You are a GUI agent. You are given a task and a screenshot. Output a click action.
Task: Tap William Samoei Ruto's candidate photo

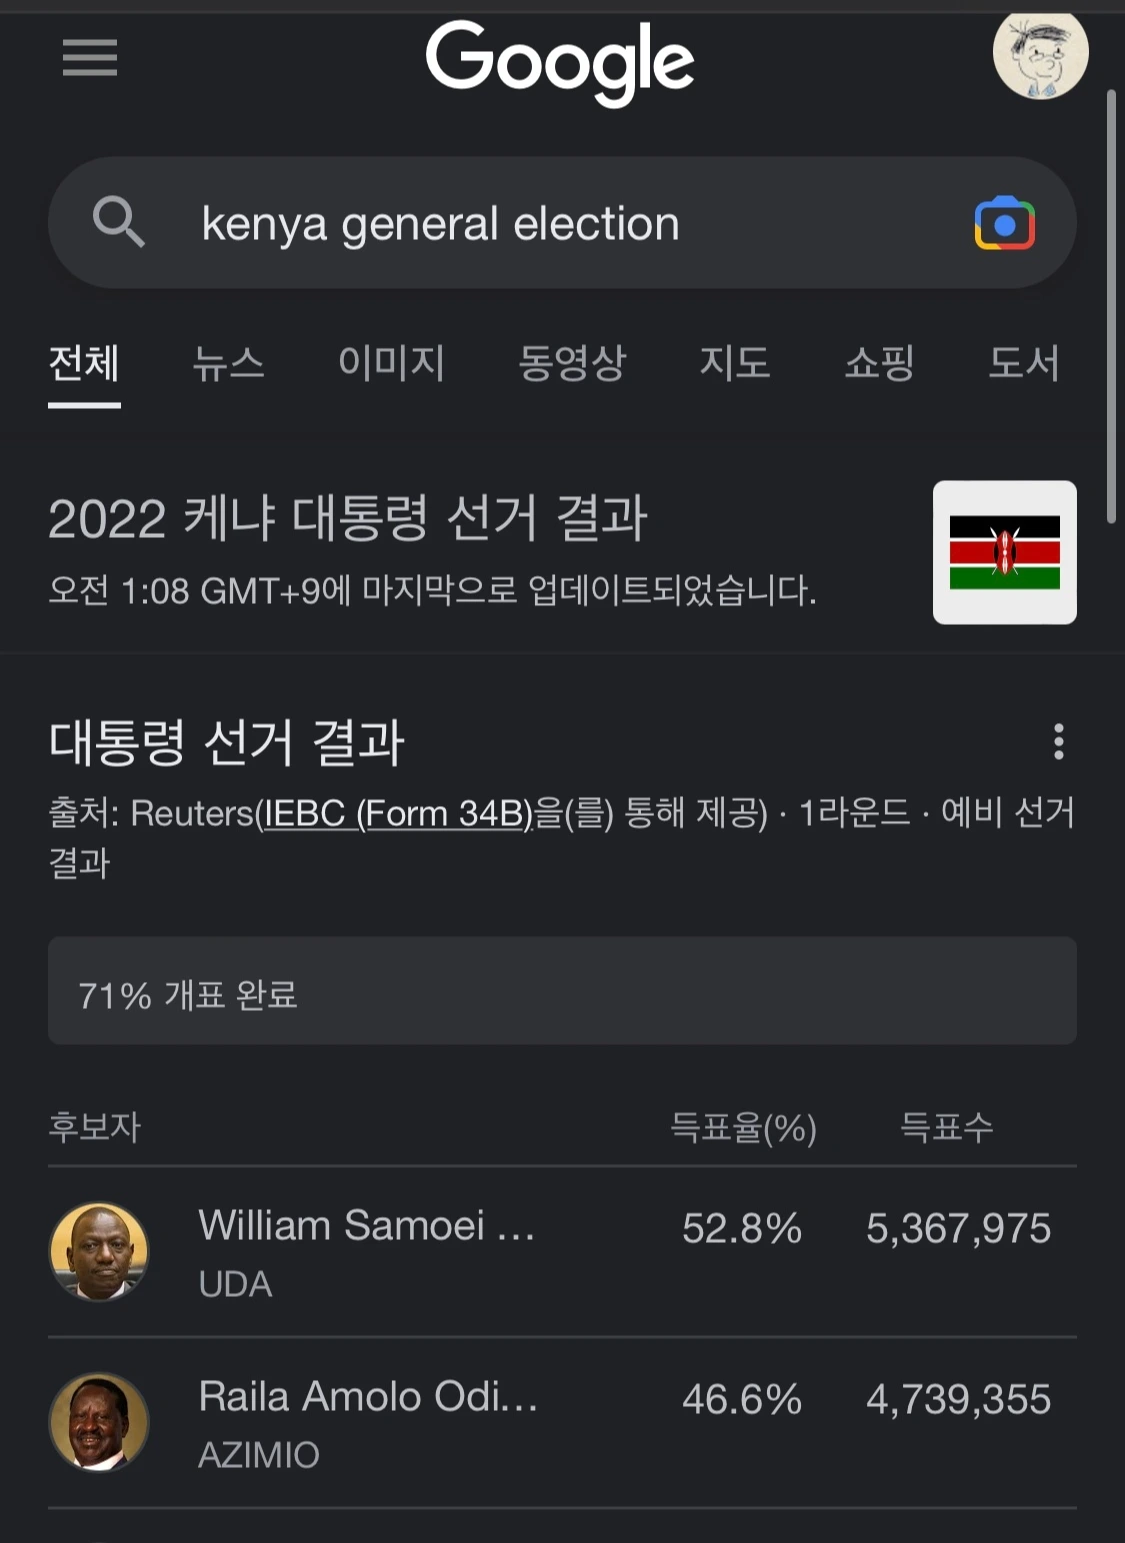click(99, 1251)
